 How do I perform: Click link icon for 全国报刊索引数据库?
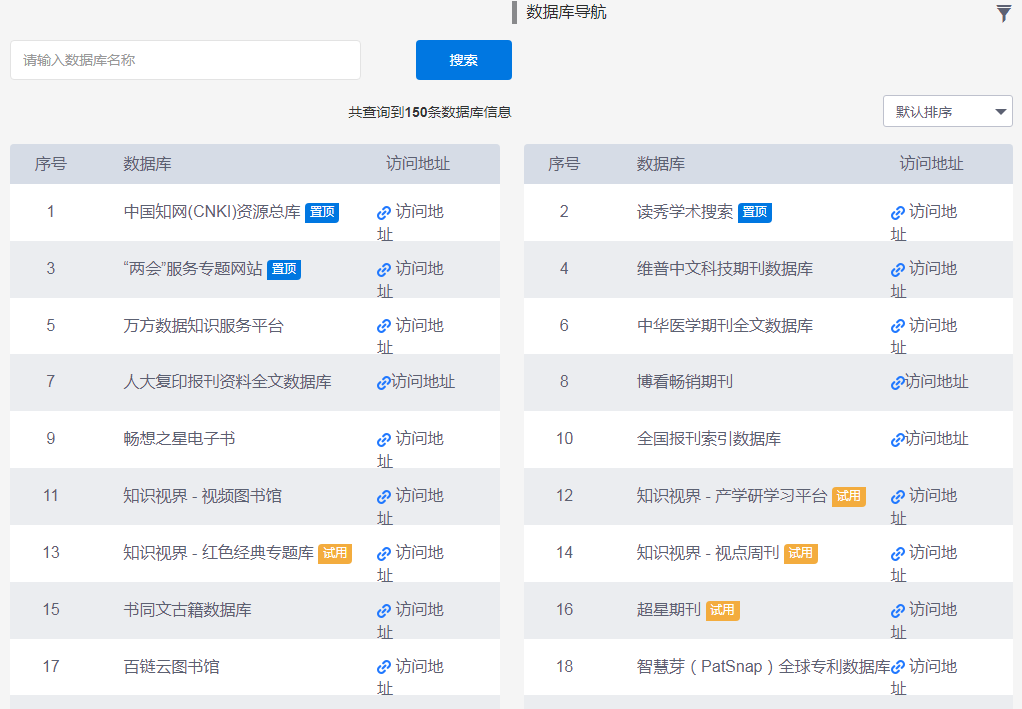pyautogui.click(x=898, y=440)
